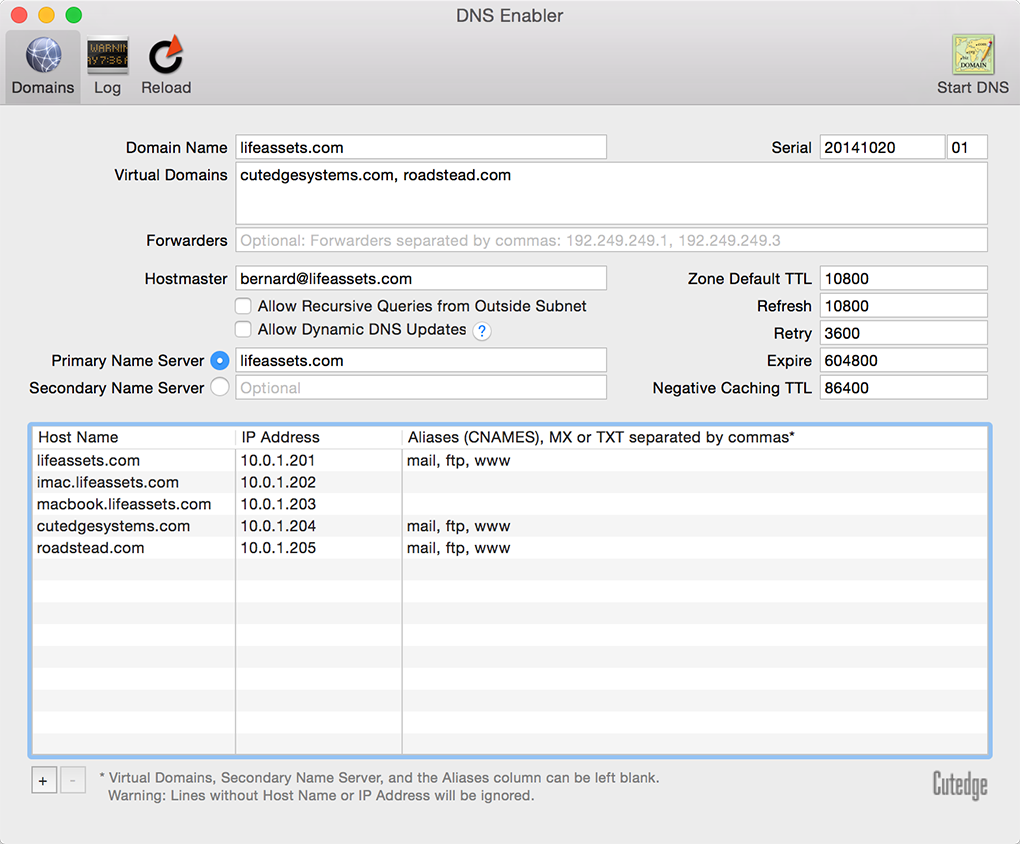
Task: Add a new host row with plus button
Action: click(x=44, y=780)
